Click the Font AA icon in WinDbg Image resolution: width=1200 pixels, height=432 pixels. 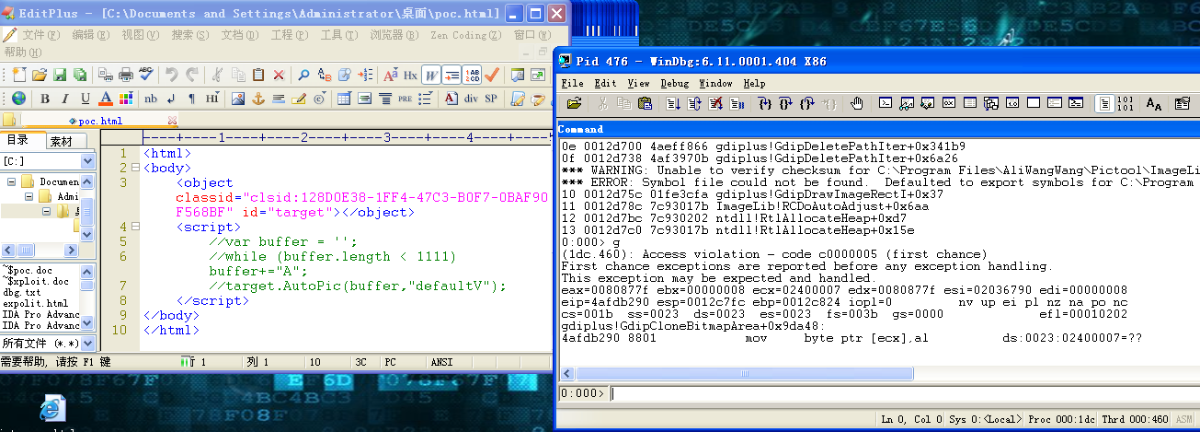click(x=1153, y=103)
